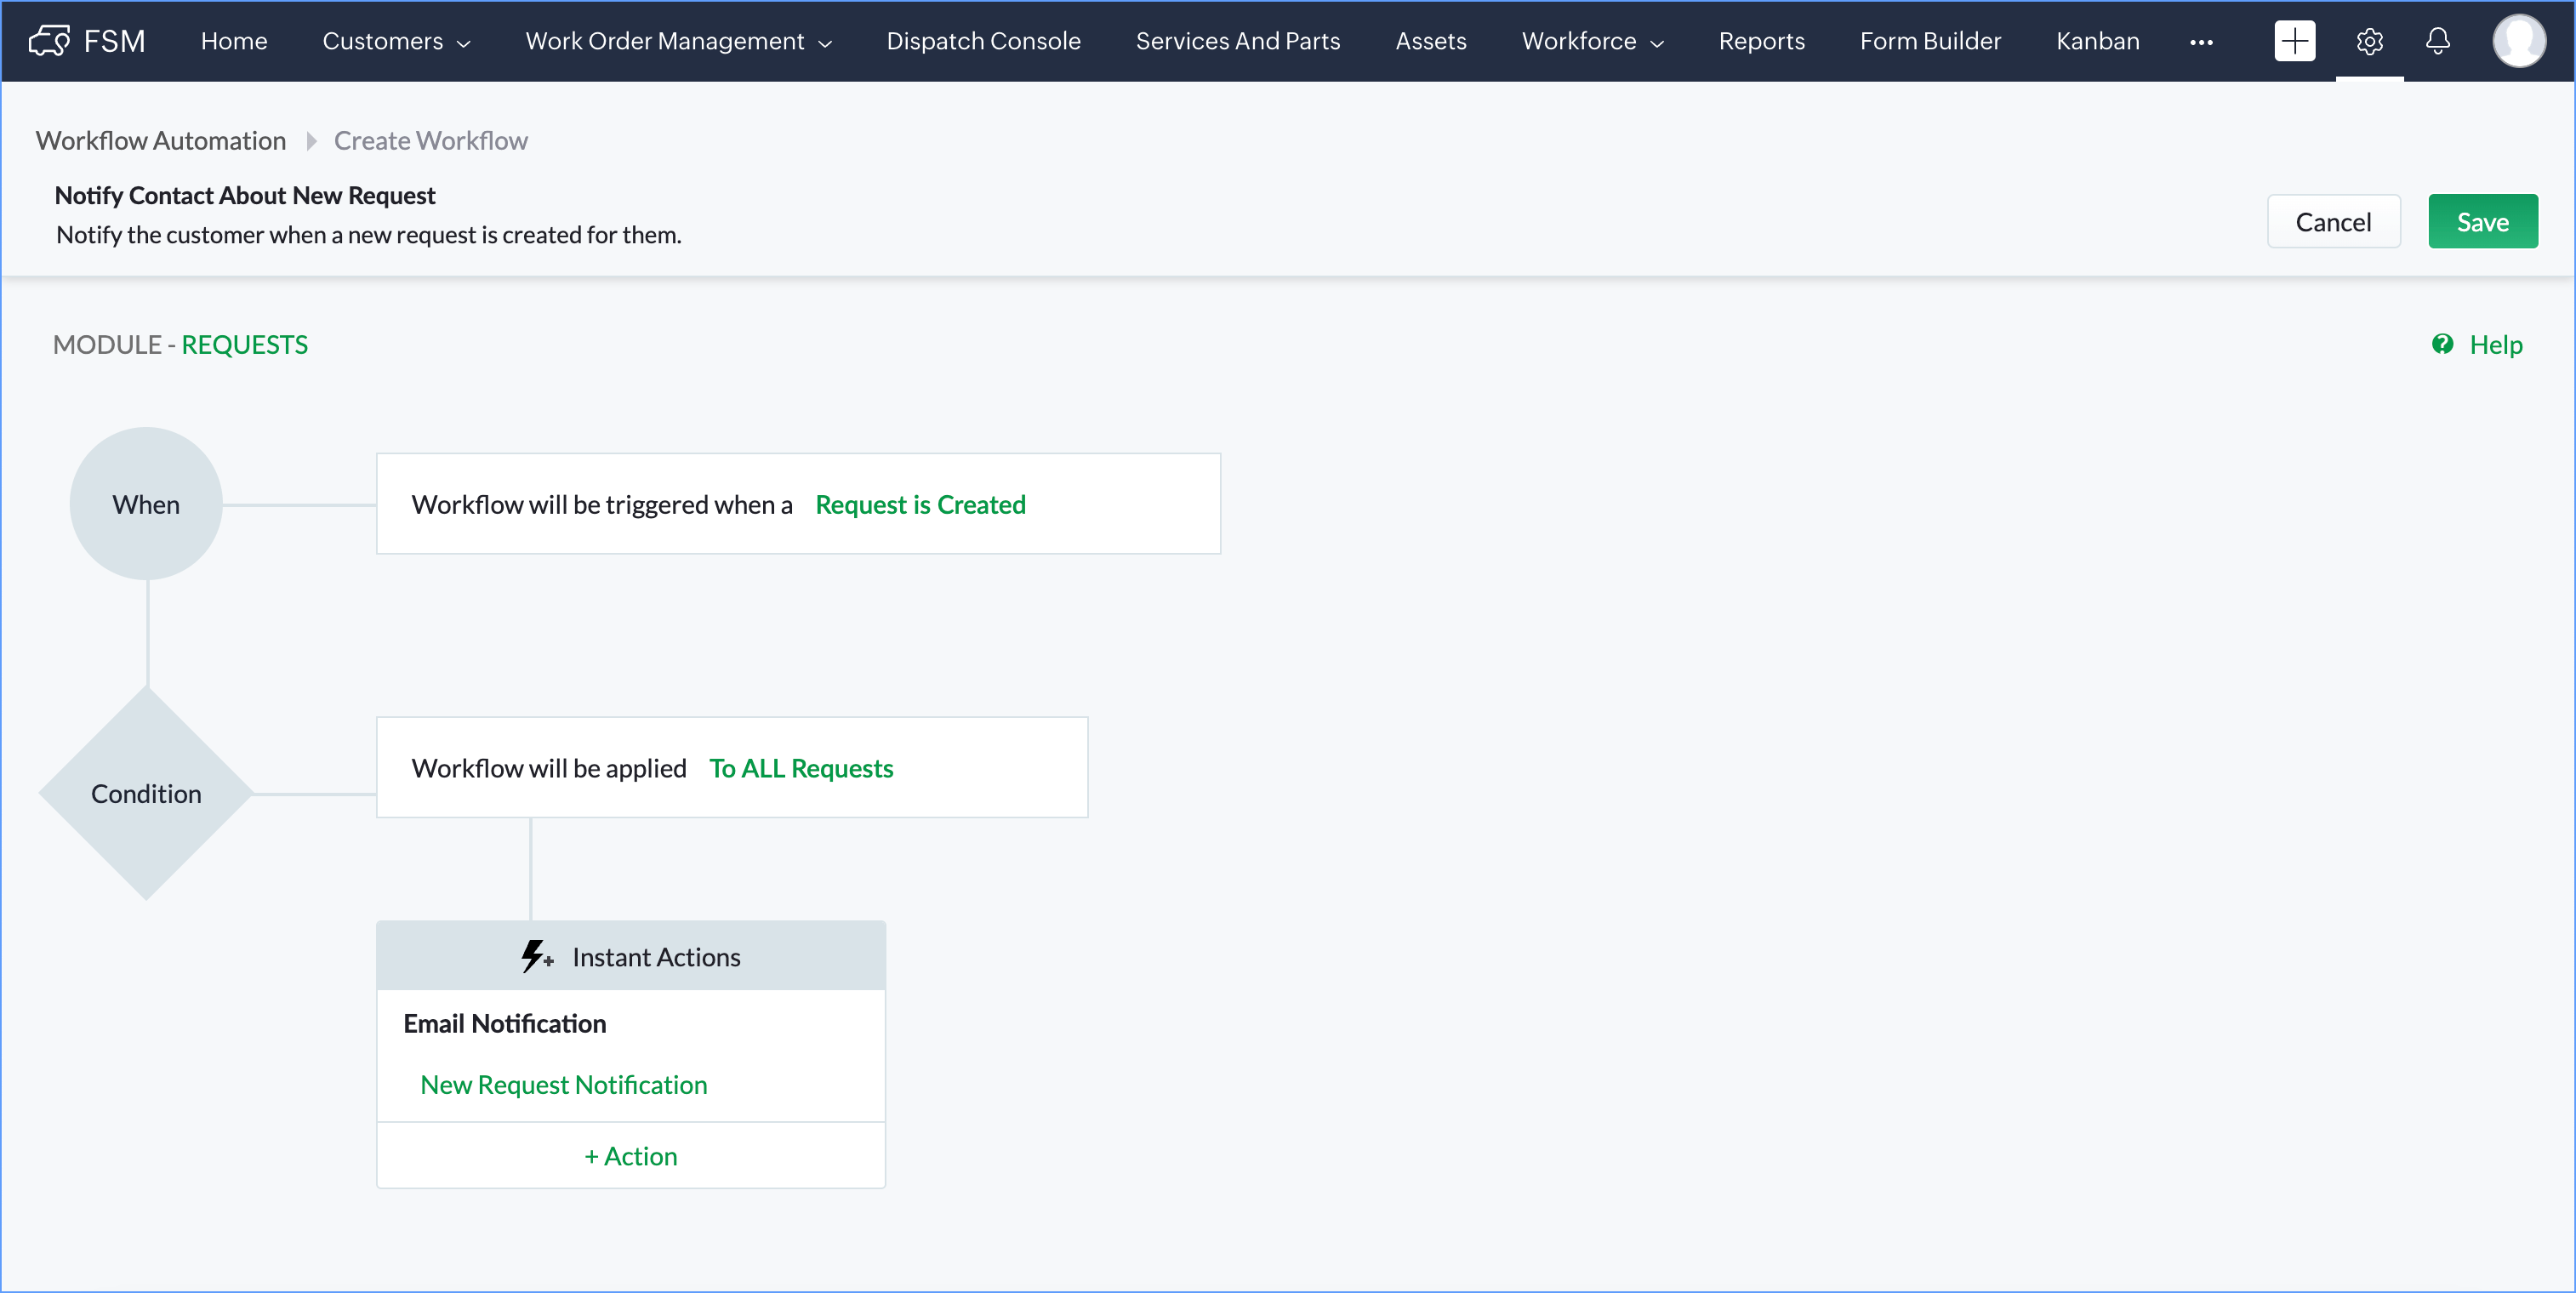Click the Request is Created trigger link
Image resolution: width=2576 pixels, height=1293 pixels.
(x=920, y=505)
